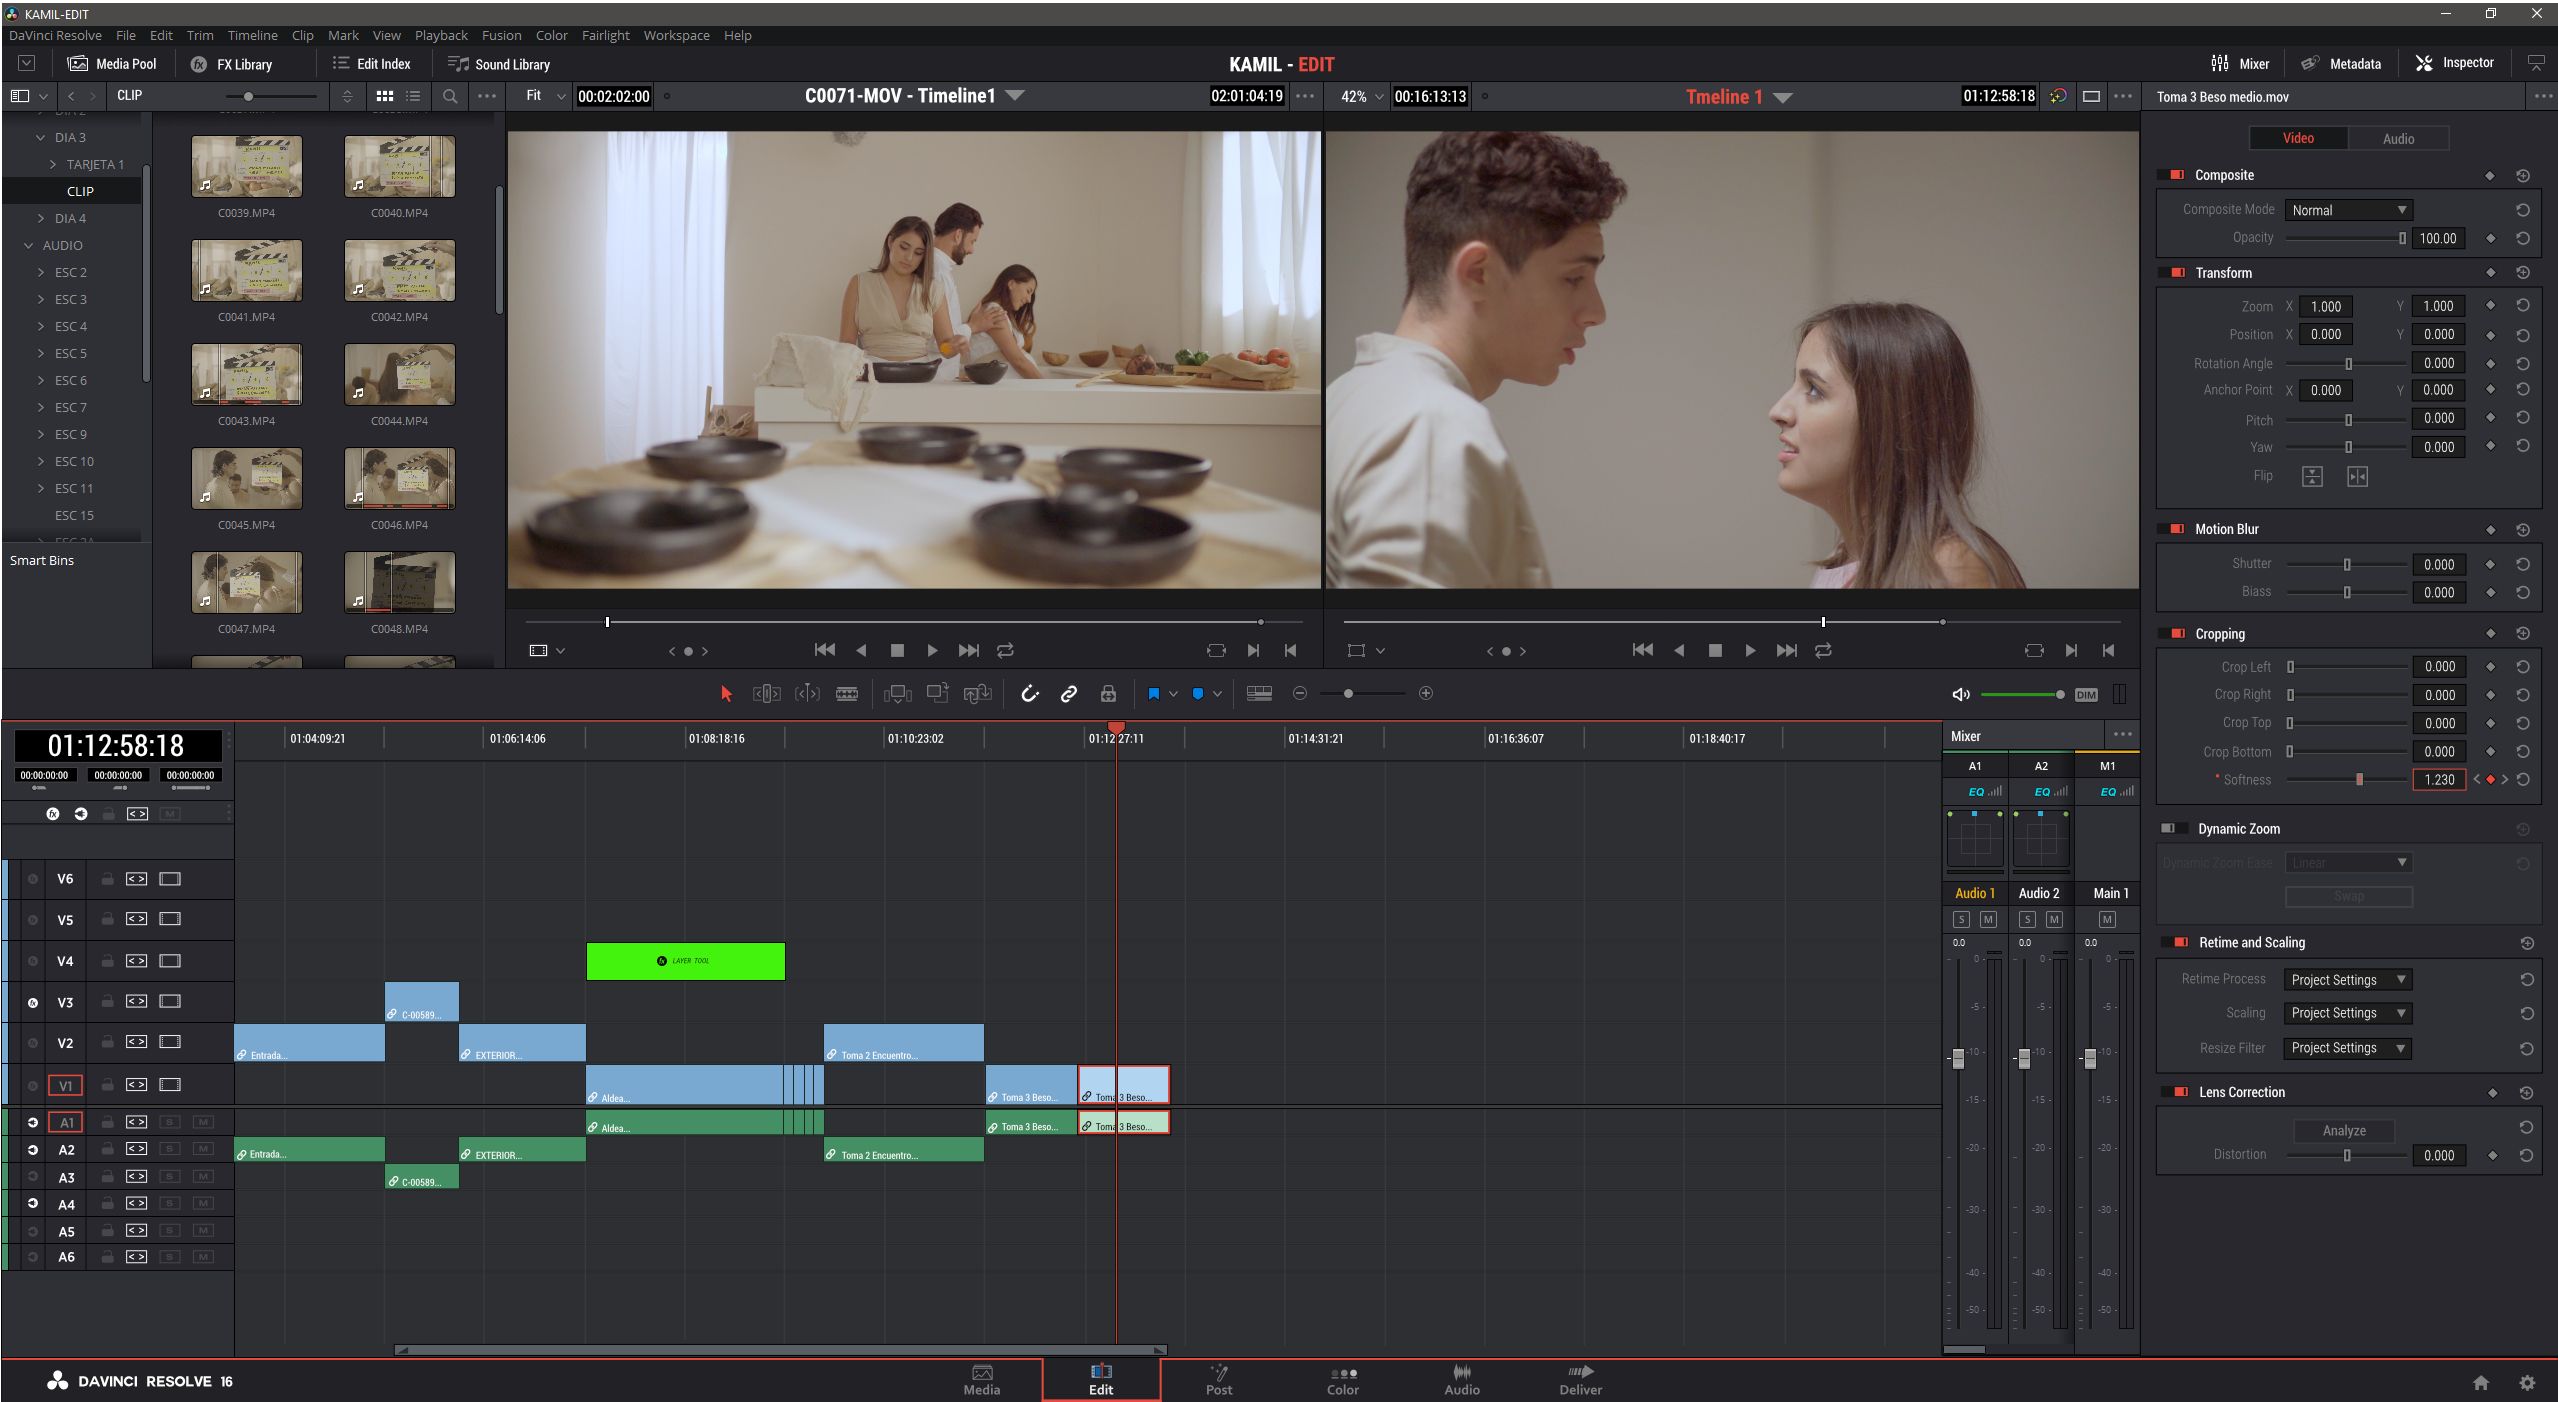2558x1402 pixels.
Task: Click the Replace Clip toolbar icon
Action: point(977,693)
